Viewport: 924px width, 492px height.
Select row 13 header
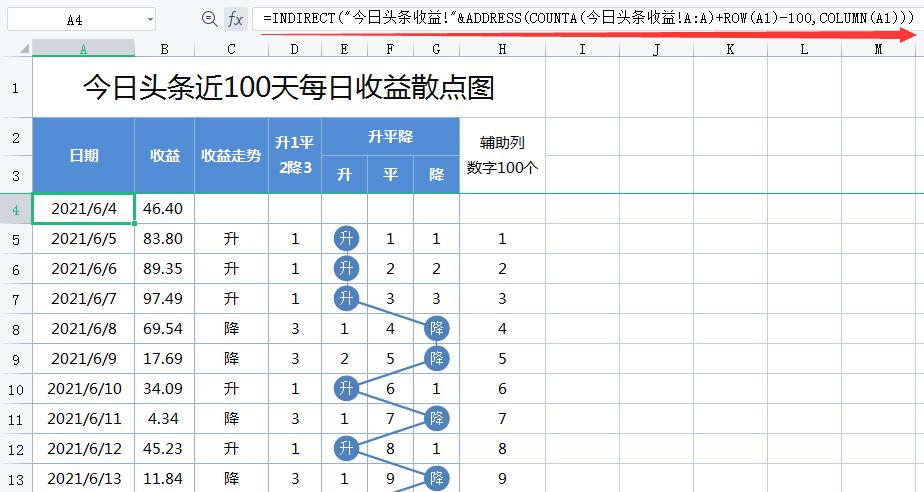coord(16,478)
